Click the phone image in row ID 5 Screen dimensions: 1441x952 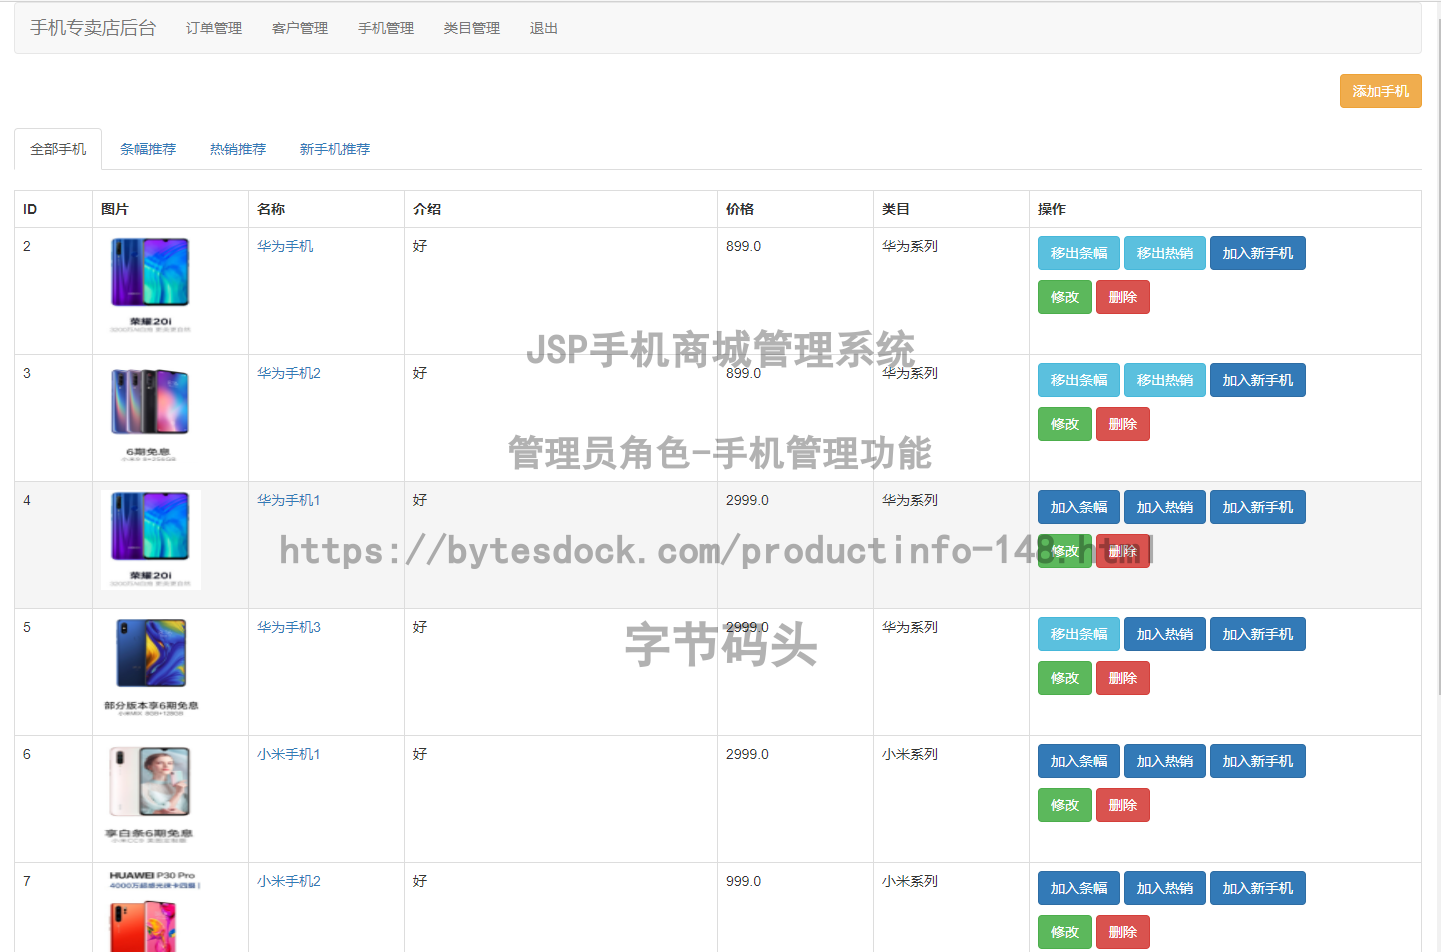pyautogui.click(x=151, y=667)
